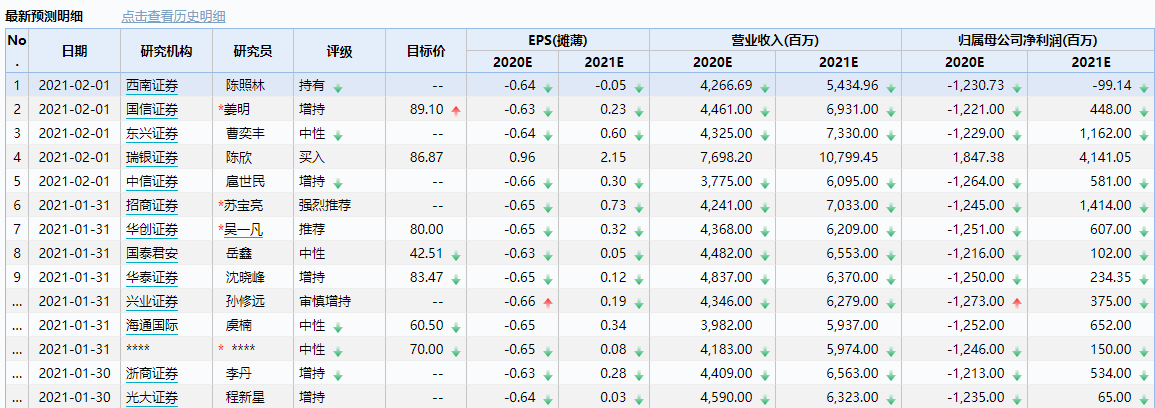Click green down arrow beside target price 60.50
This screenshot has height=408, width=1155.
[456, 327]
